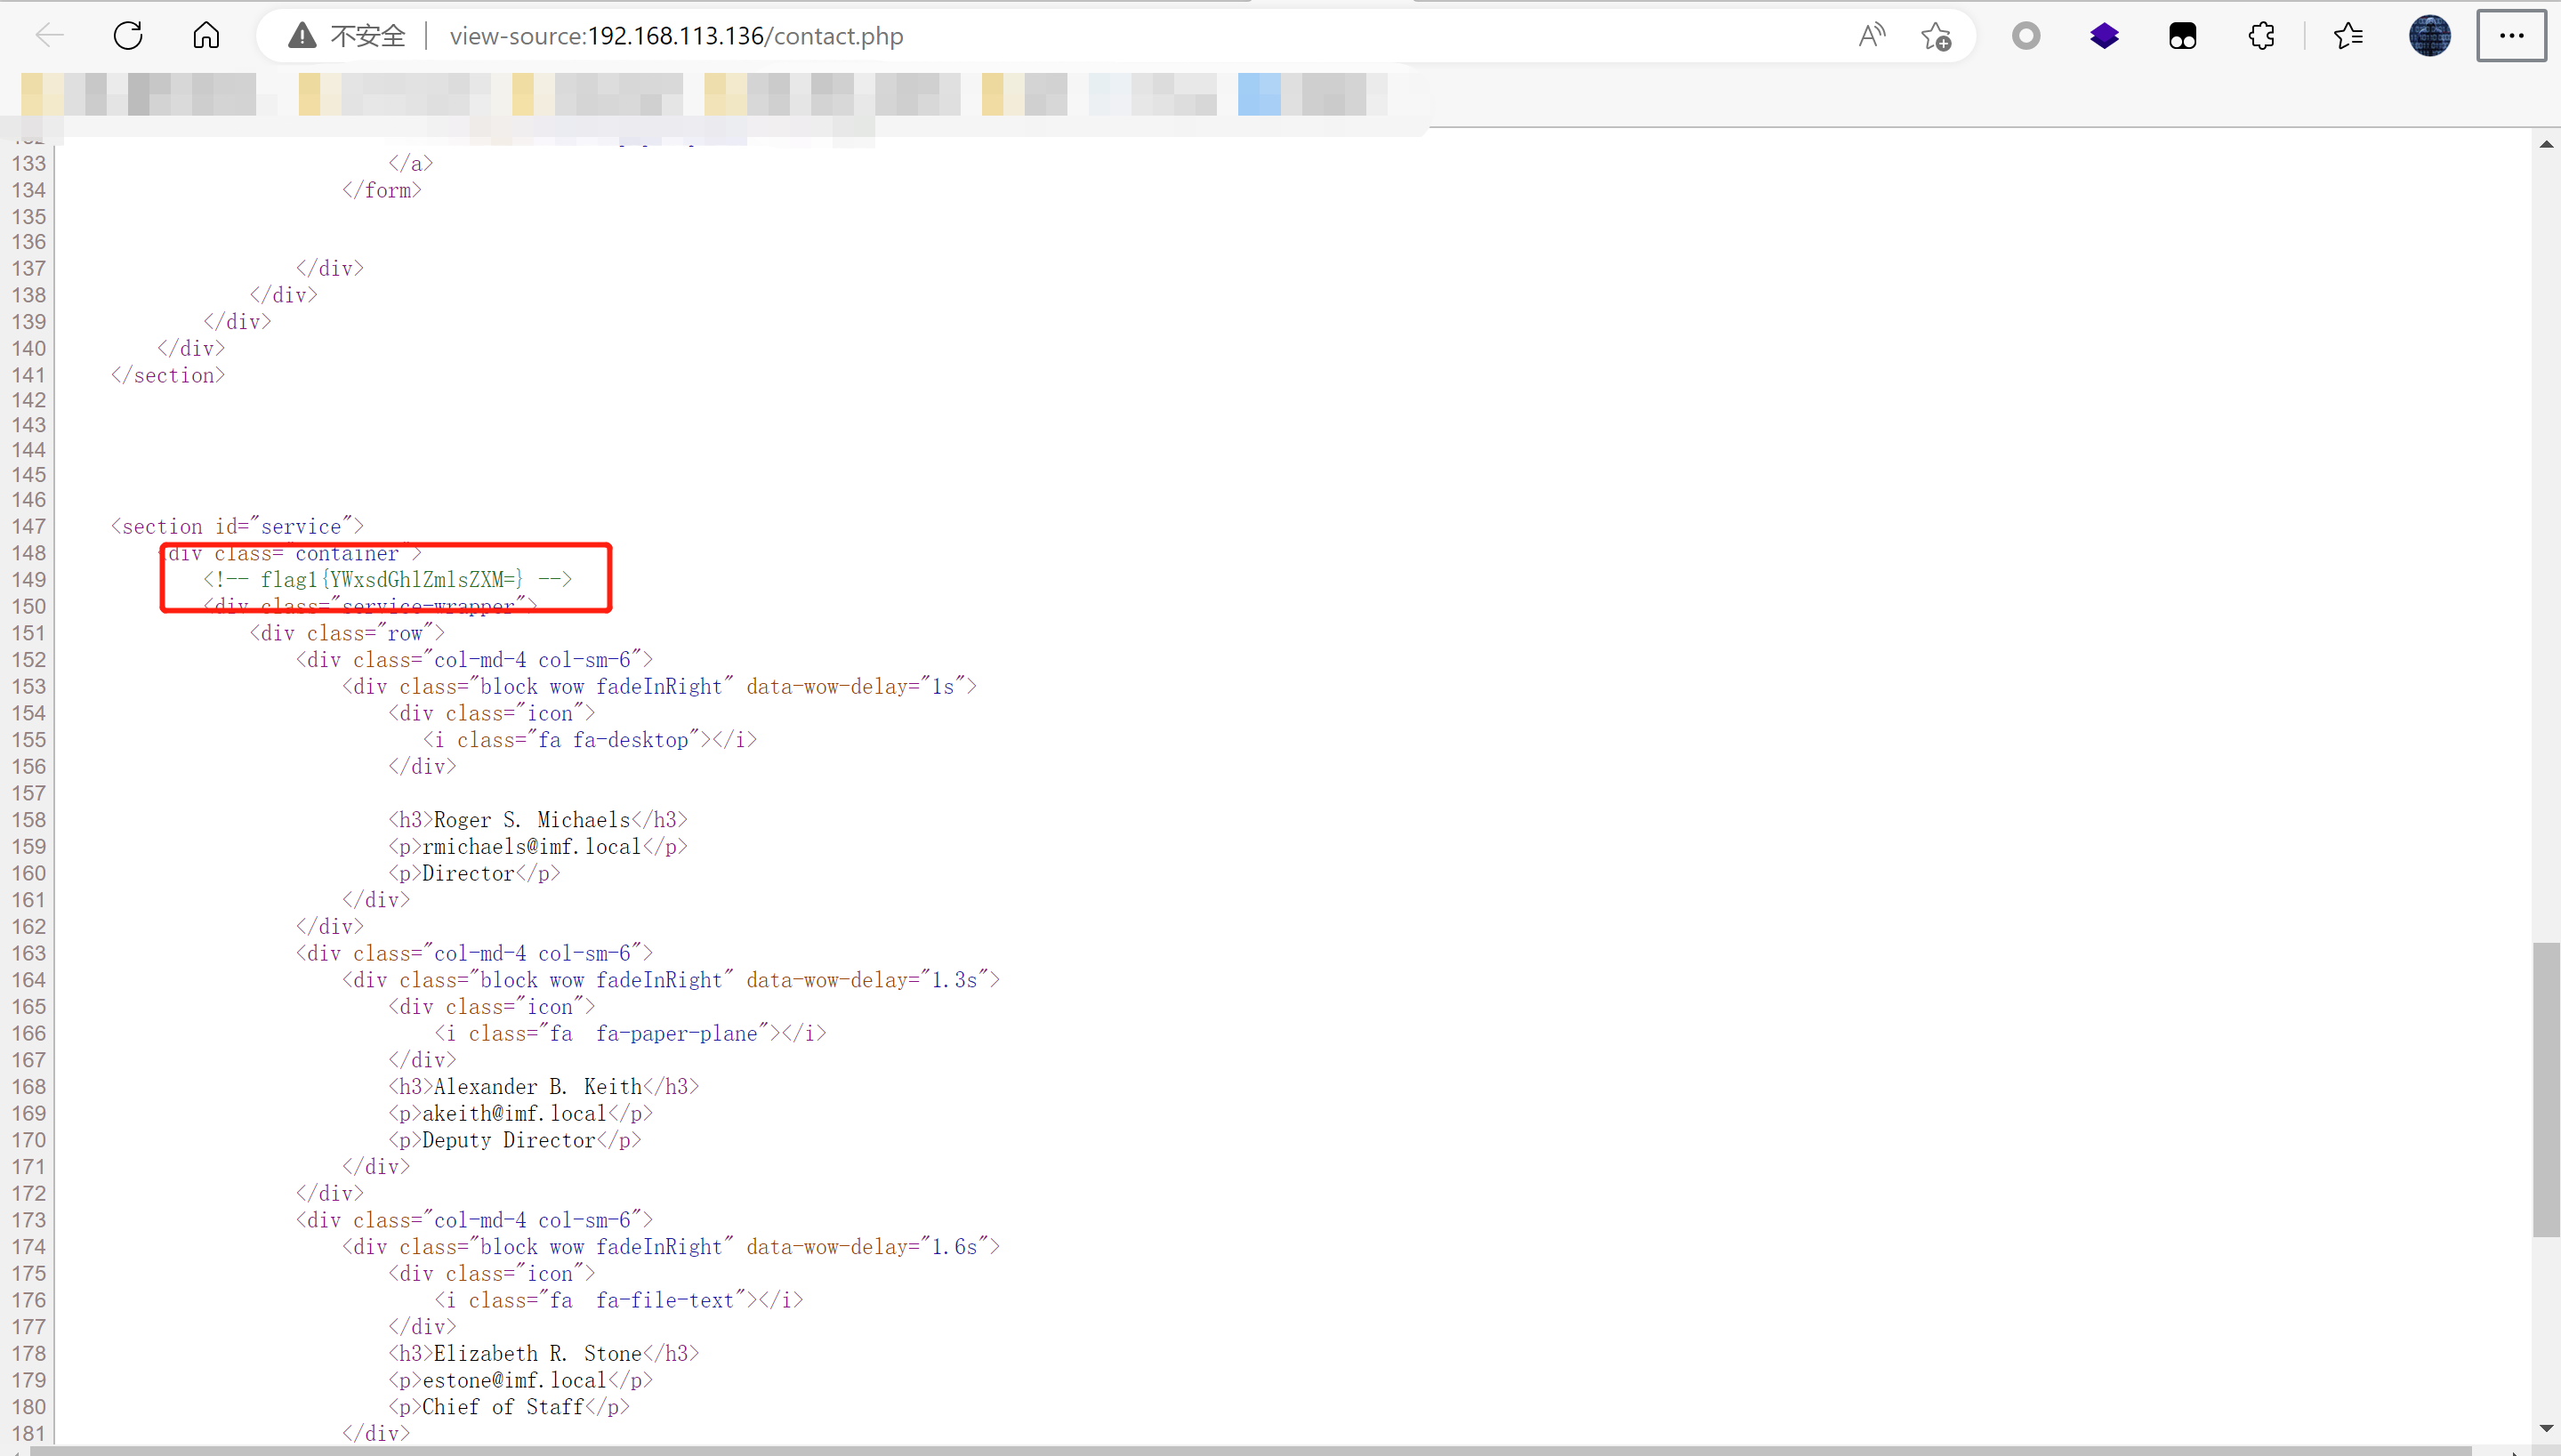Add page to favorites star icon
2561x1456 pixels.
(1936, 36)
